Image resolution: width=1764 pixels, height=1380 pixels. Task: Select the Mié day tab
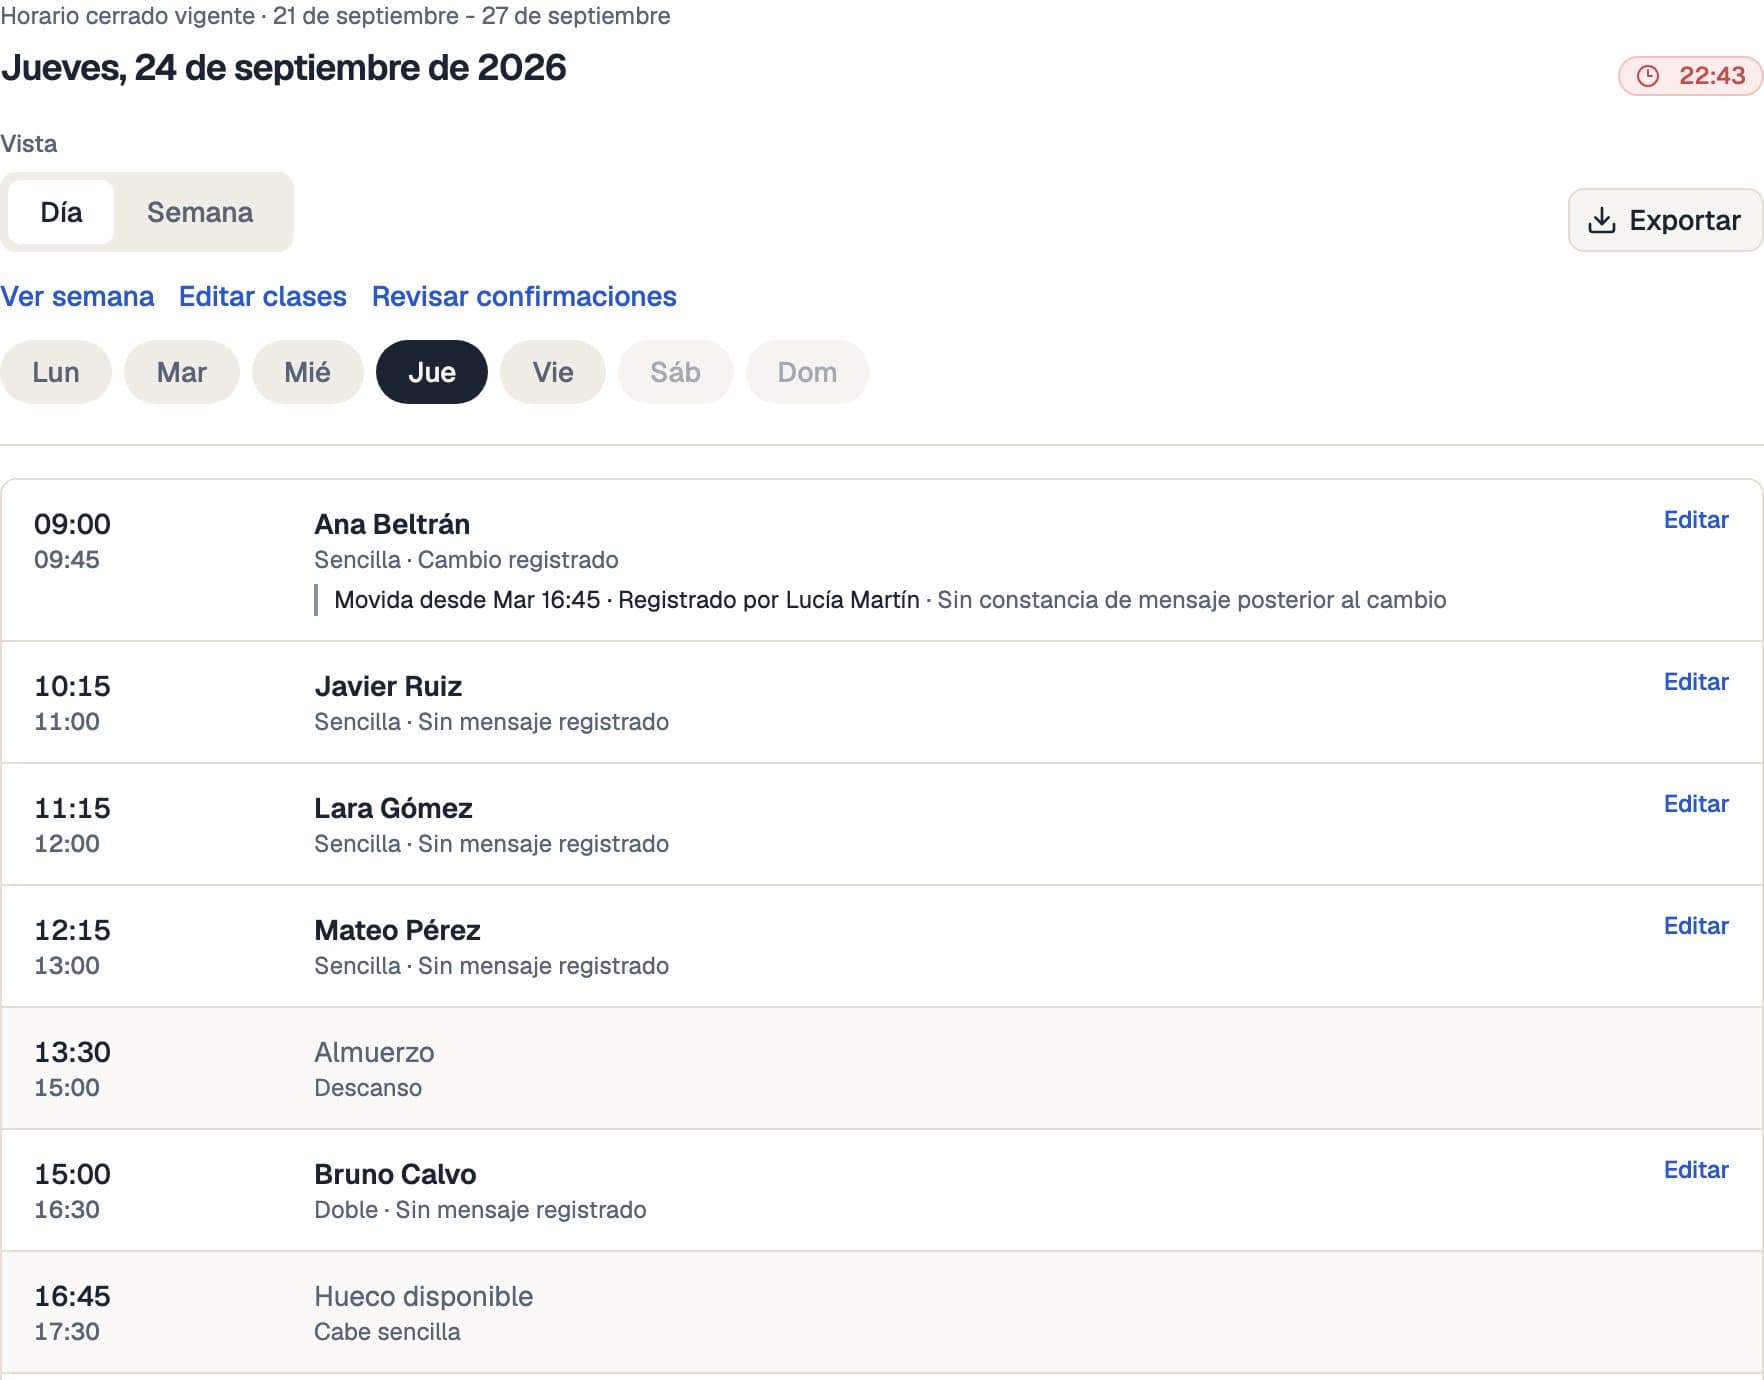point(307,372)
